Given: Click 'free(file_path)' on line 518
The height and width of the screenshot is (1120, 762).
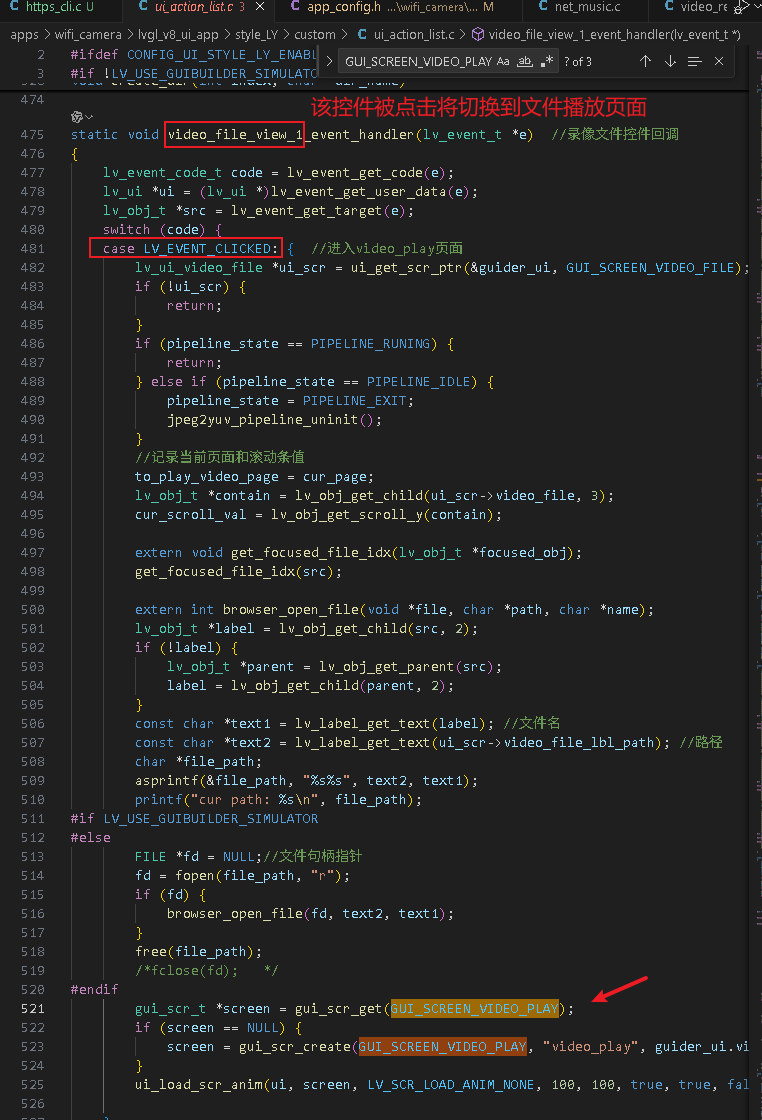Looking at the screenshot, I should point(195,951).
